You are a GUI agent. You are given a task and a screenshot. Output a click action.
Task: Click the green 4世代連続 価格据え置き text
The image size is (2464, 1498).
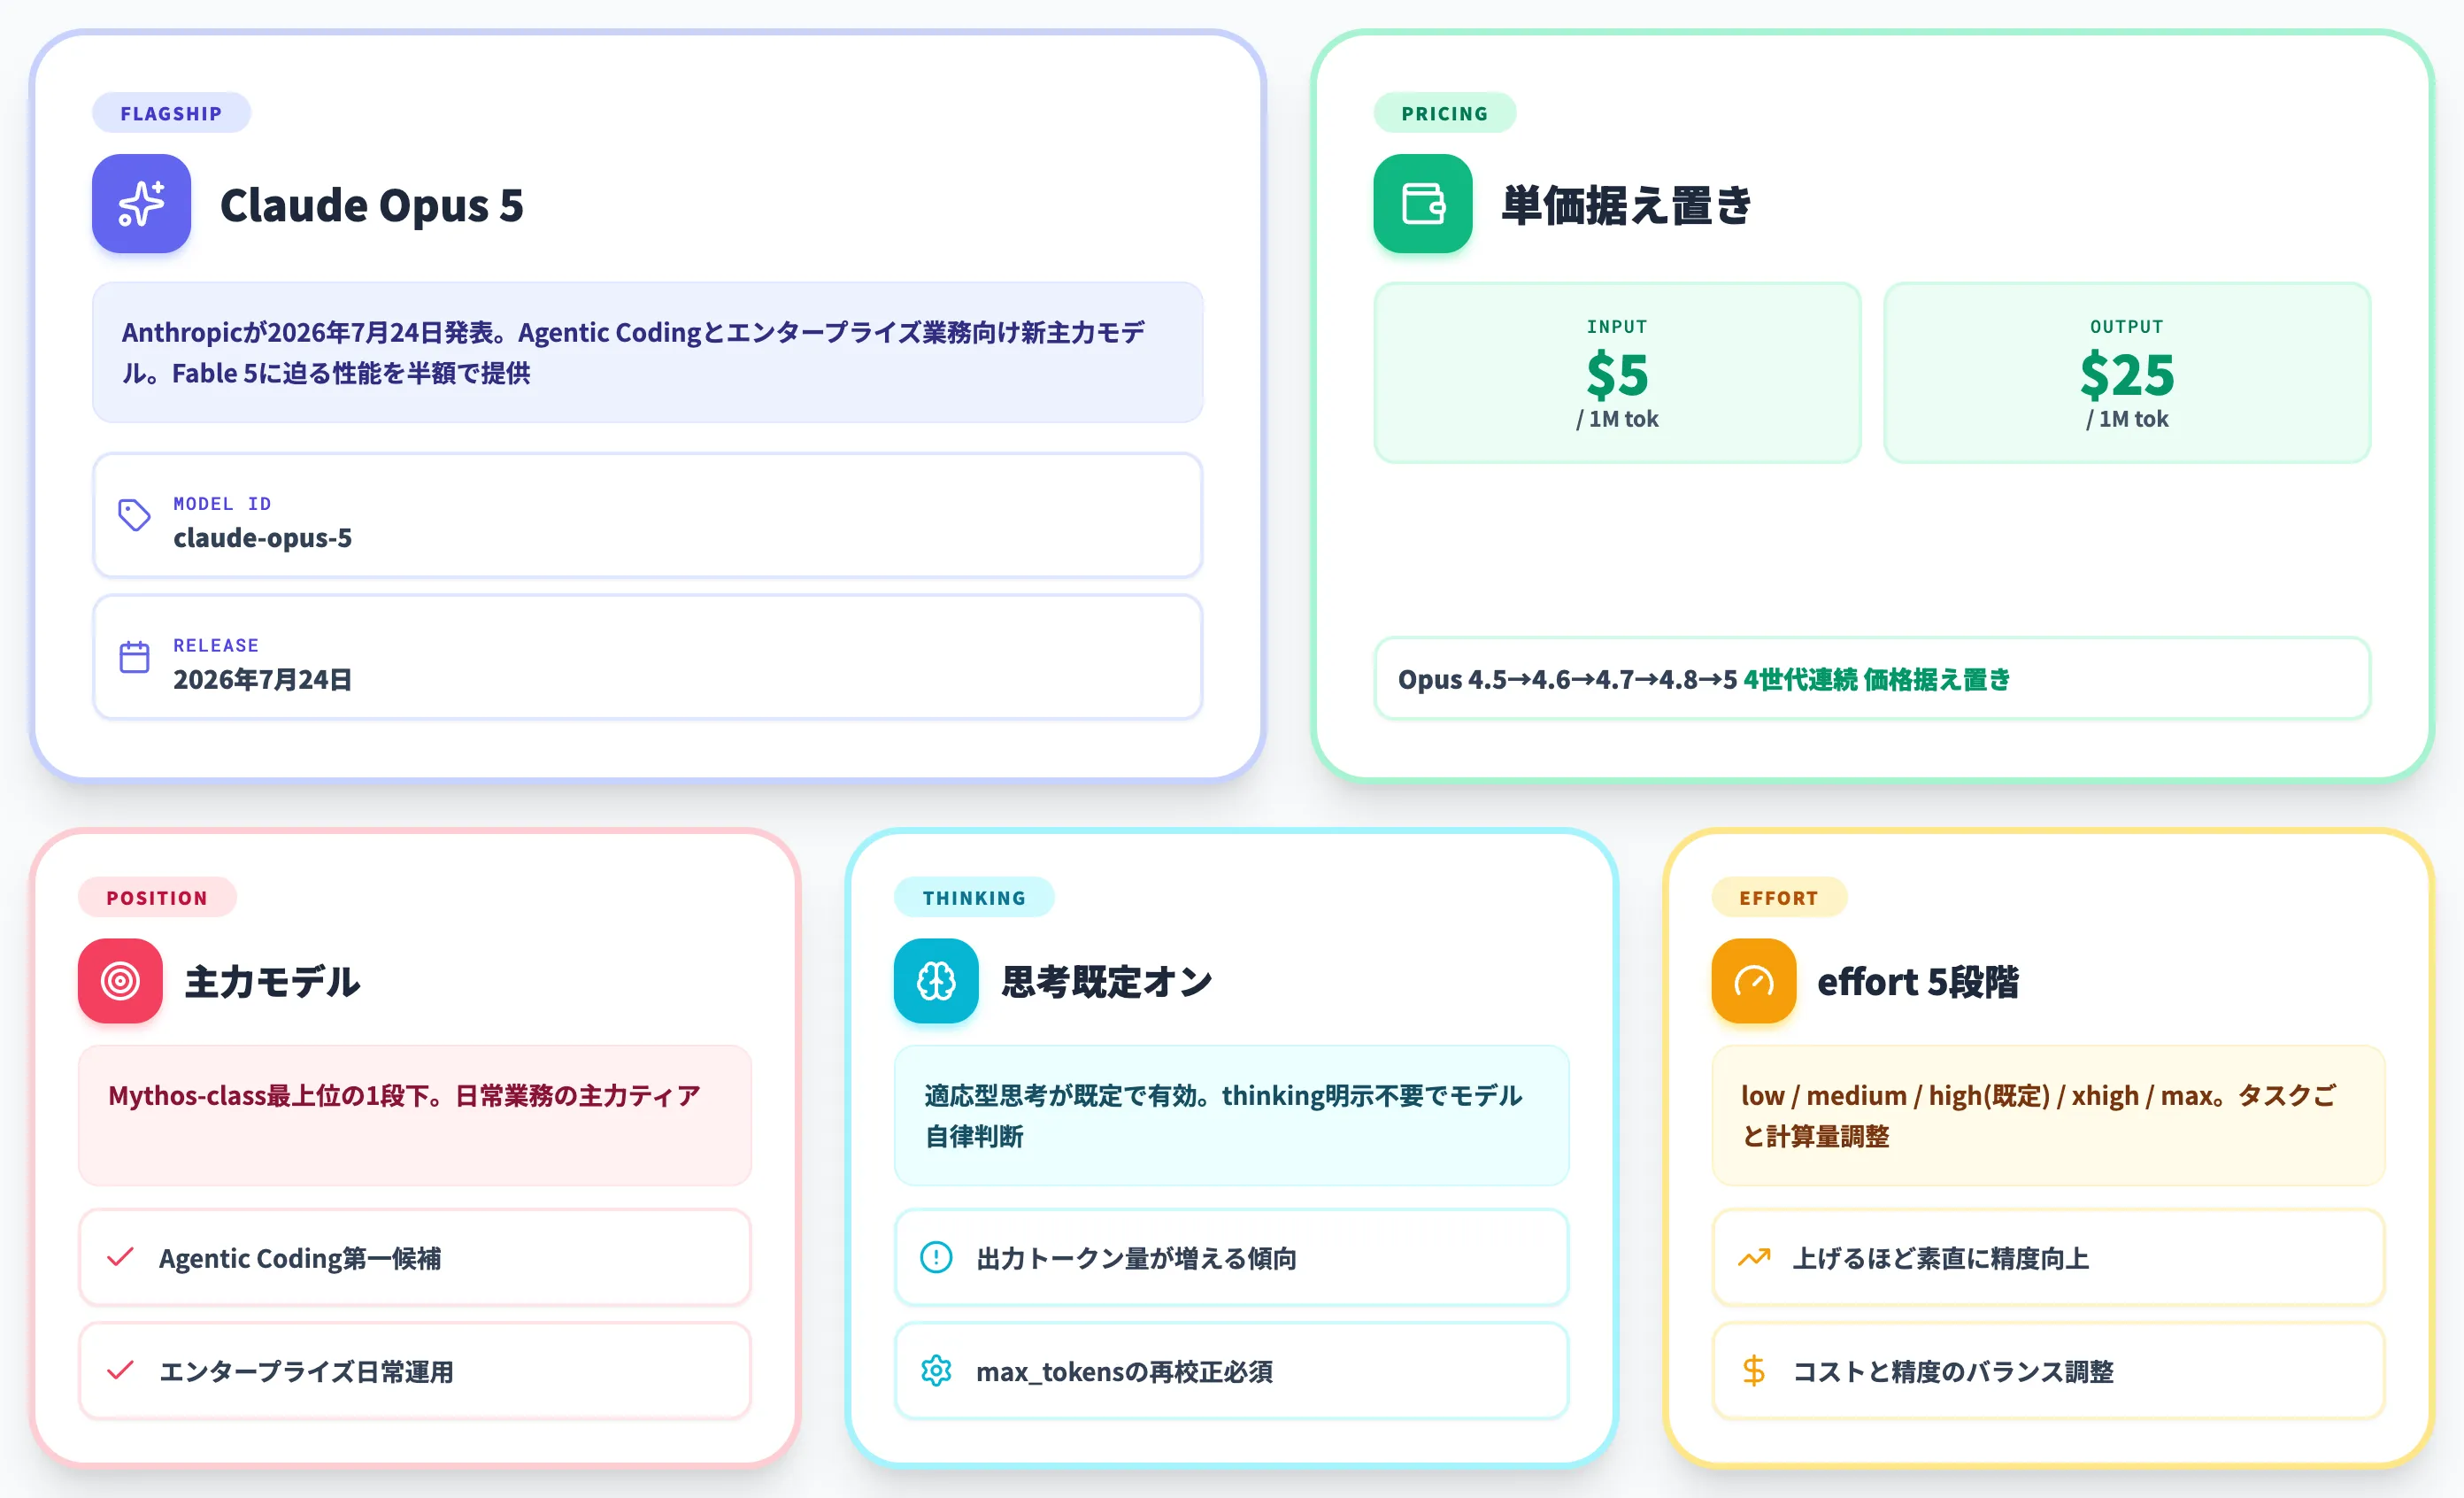pyautogui.click(x=1877, y=679)
